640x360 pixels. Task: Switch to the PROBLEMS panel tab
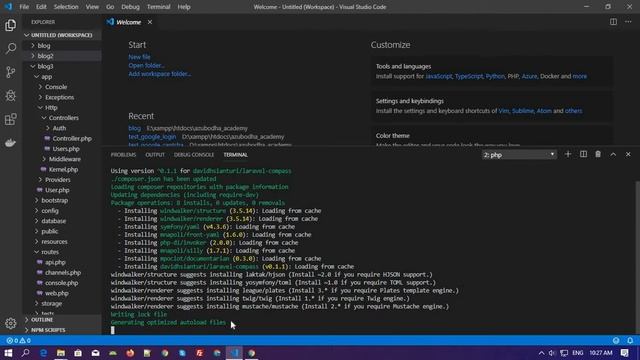tap(123, 155)
